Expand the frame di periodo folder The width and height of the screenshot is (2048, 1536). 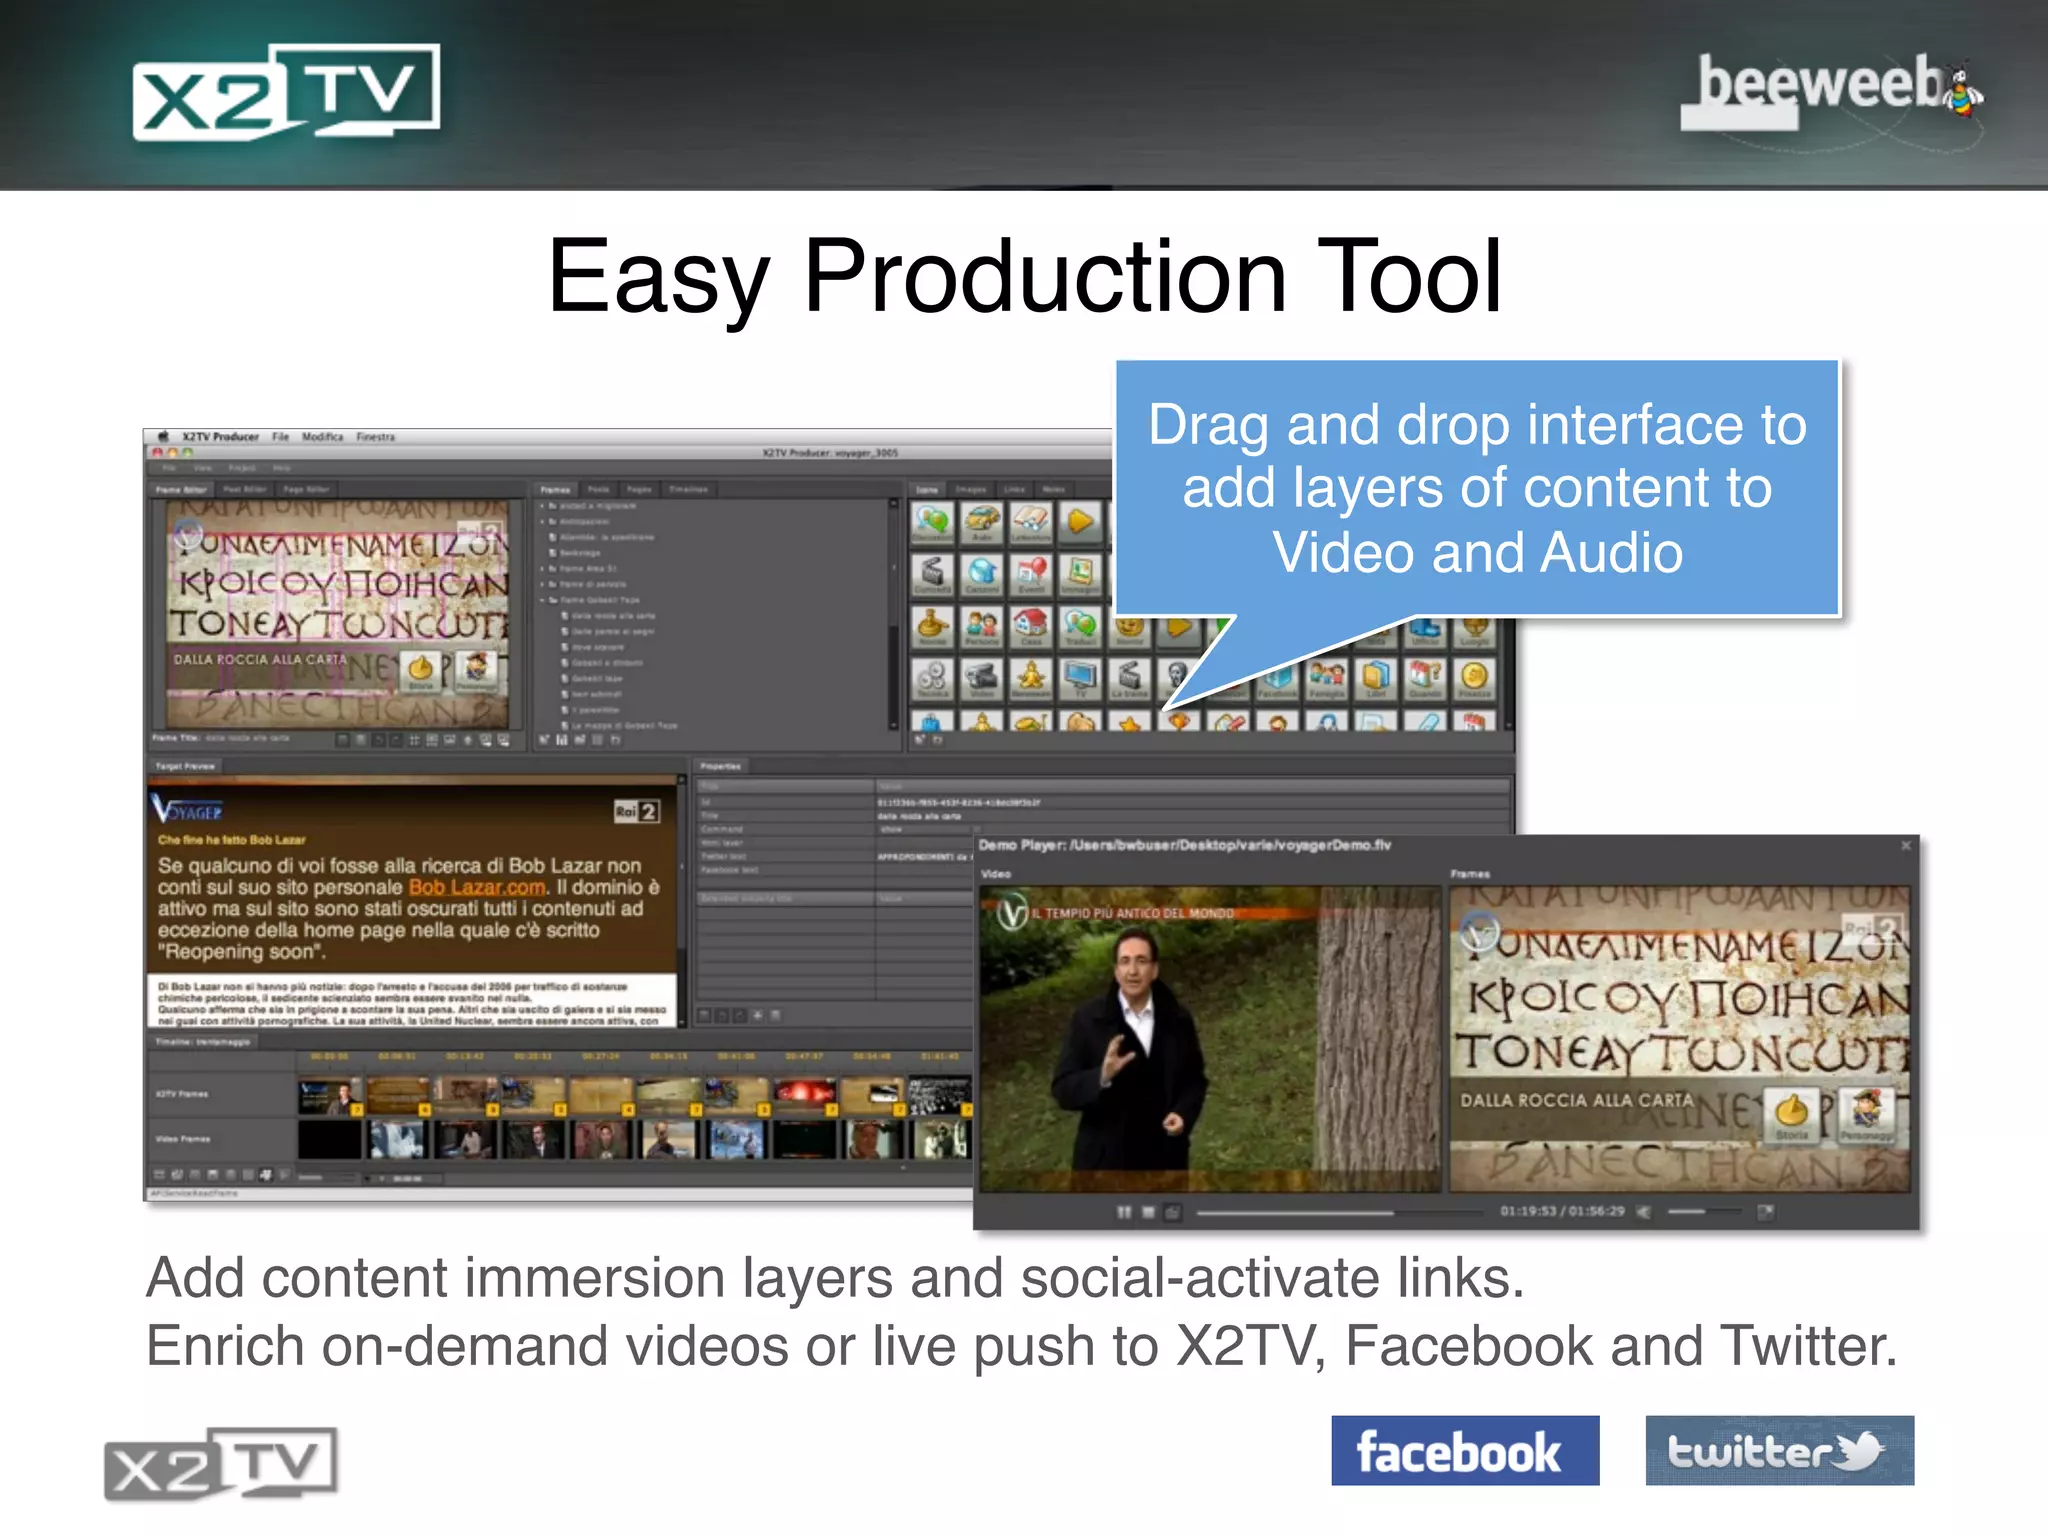[543, 584]
